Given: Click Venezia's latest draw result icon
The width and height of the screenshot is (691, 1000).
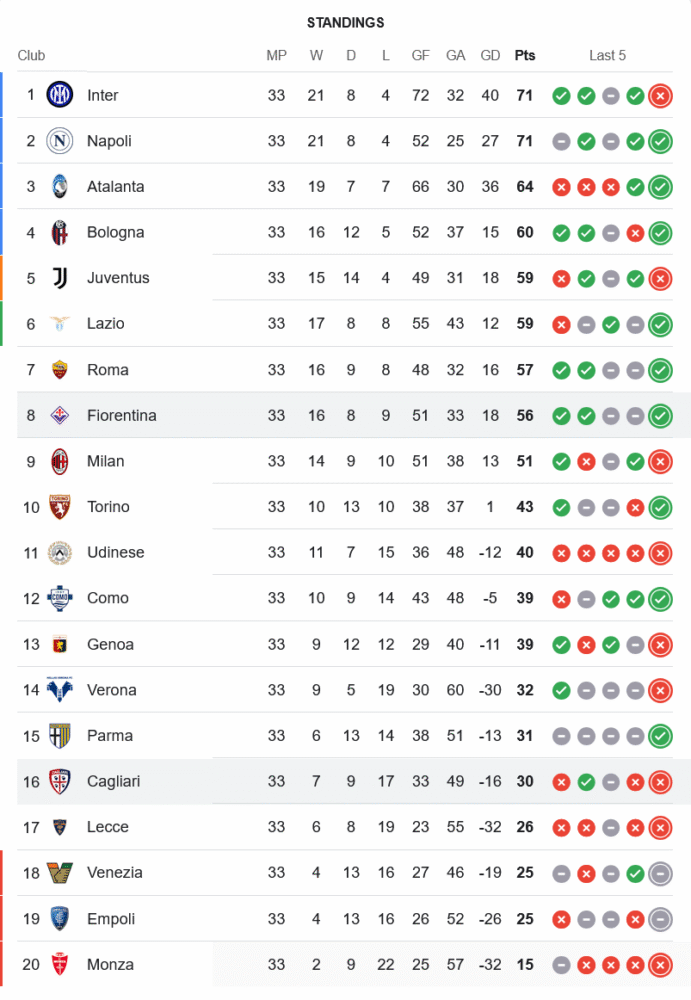Looking at the screenshot, I should pos(660,873).
